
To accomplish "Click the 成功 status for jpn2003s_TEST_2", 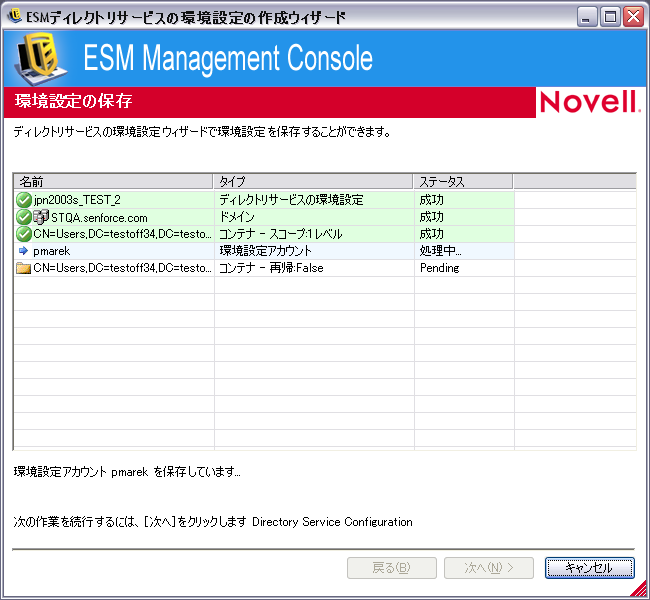I will [432, 200].
